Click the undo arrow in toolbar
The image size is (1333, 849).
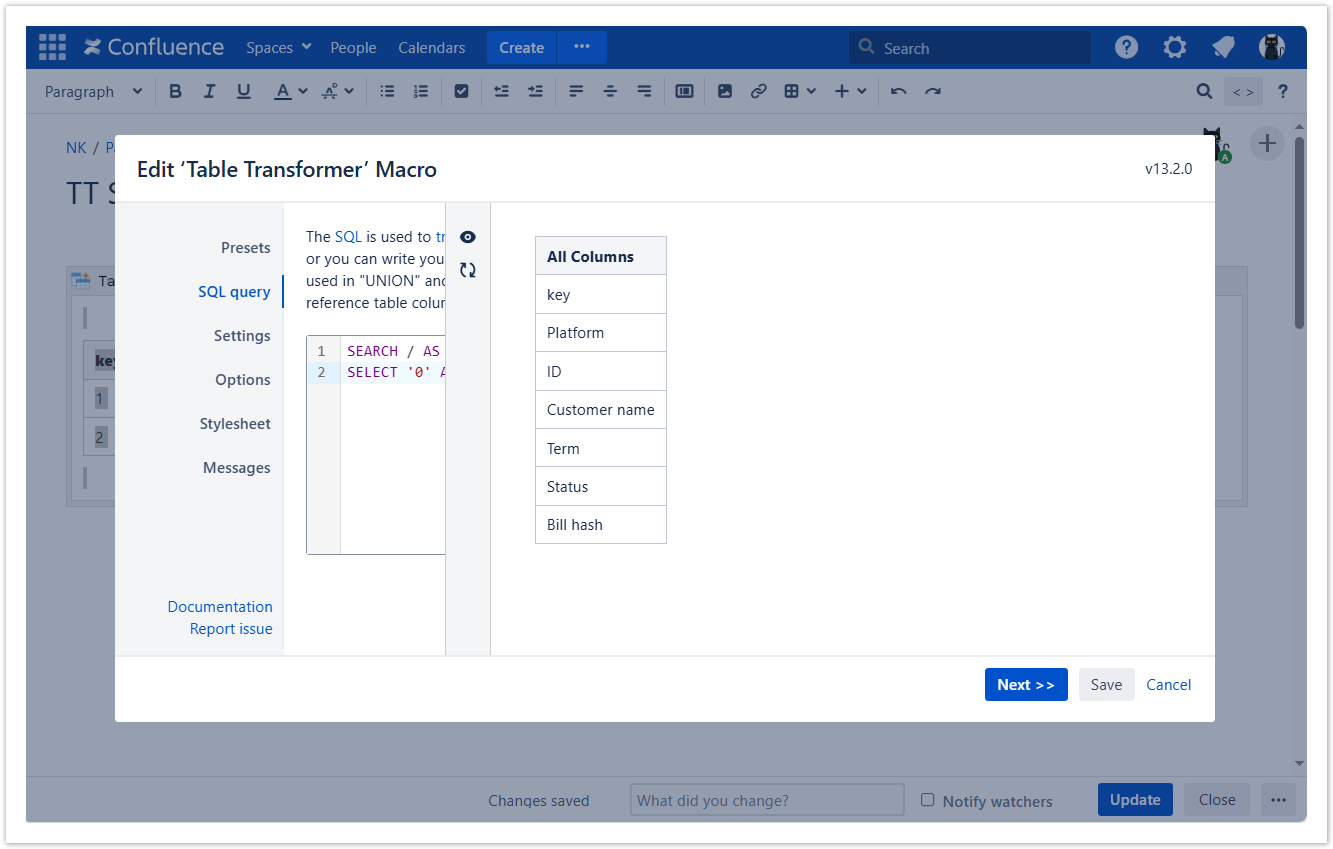tap(898, 91)
